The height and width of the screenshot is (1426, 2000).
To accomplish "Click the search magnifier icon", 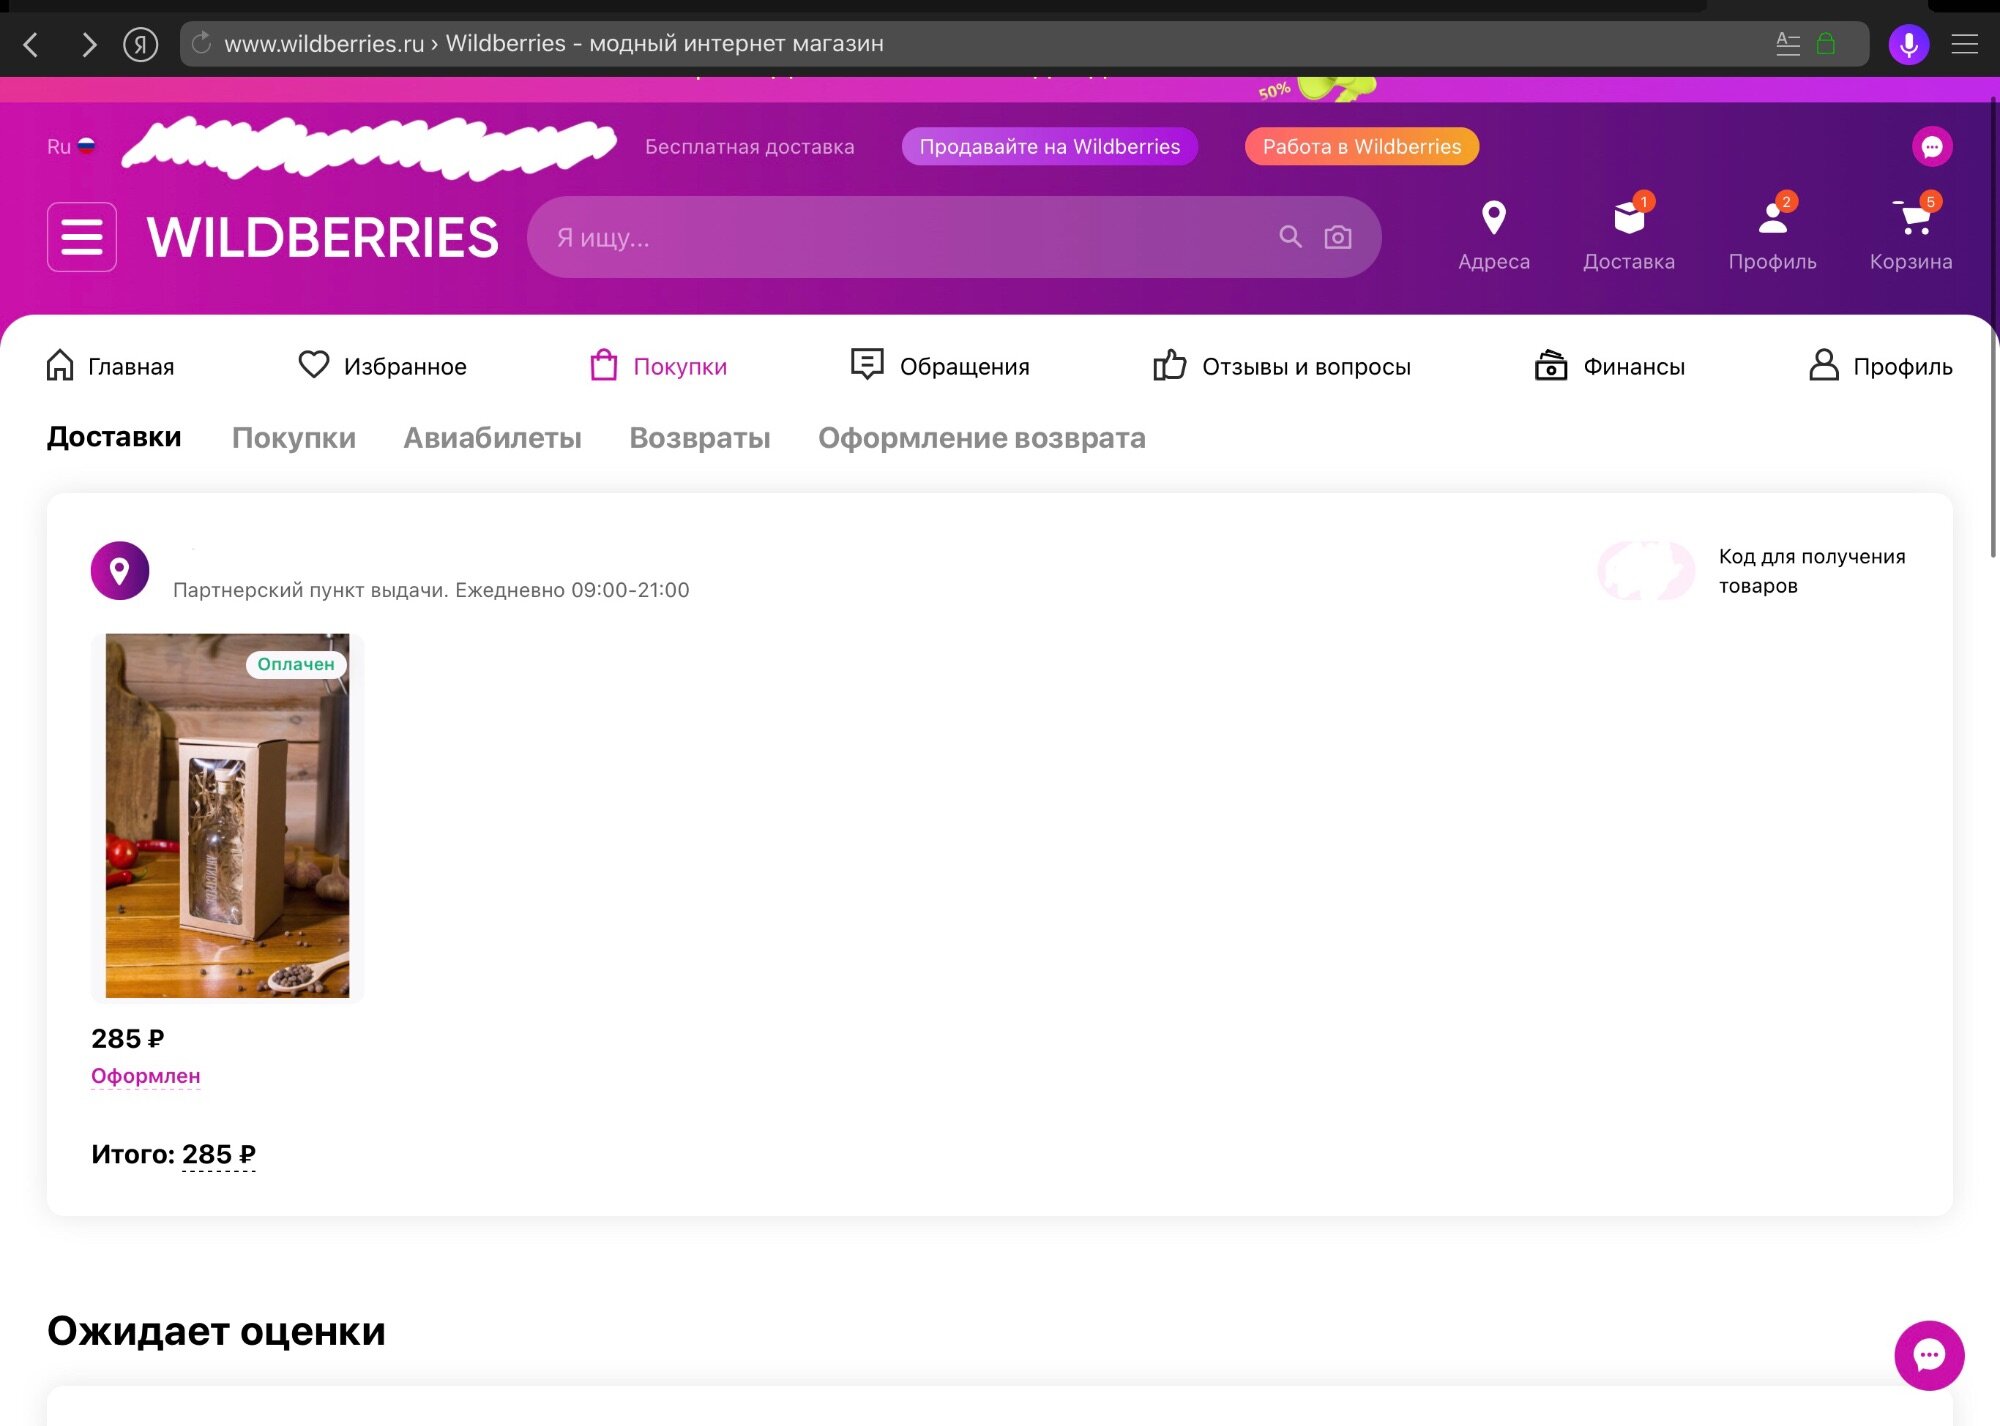I will click(1290, 237).
